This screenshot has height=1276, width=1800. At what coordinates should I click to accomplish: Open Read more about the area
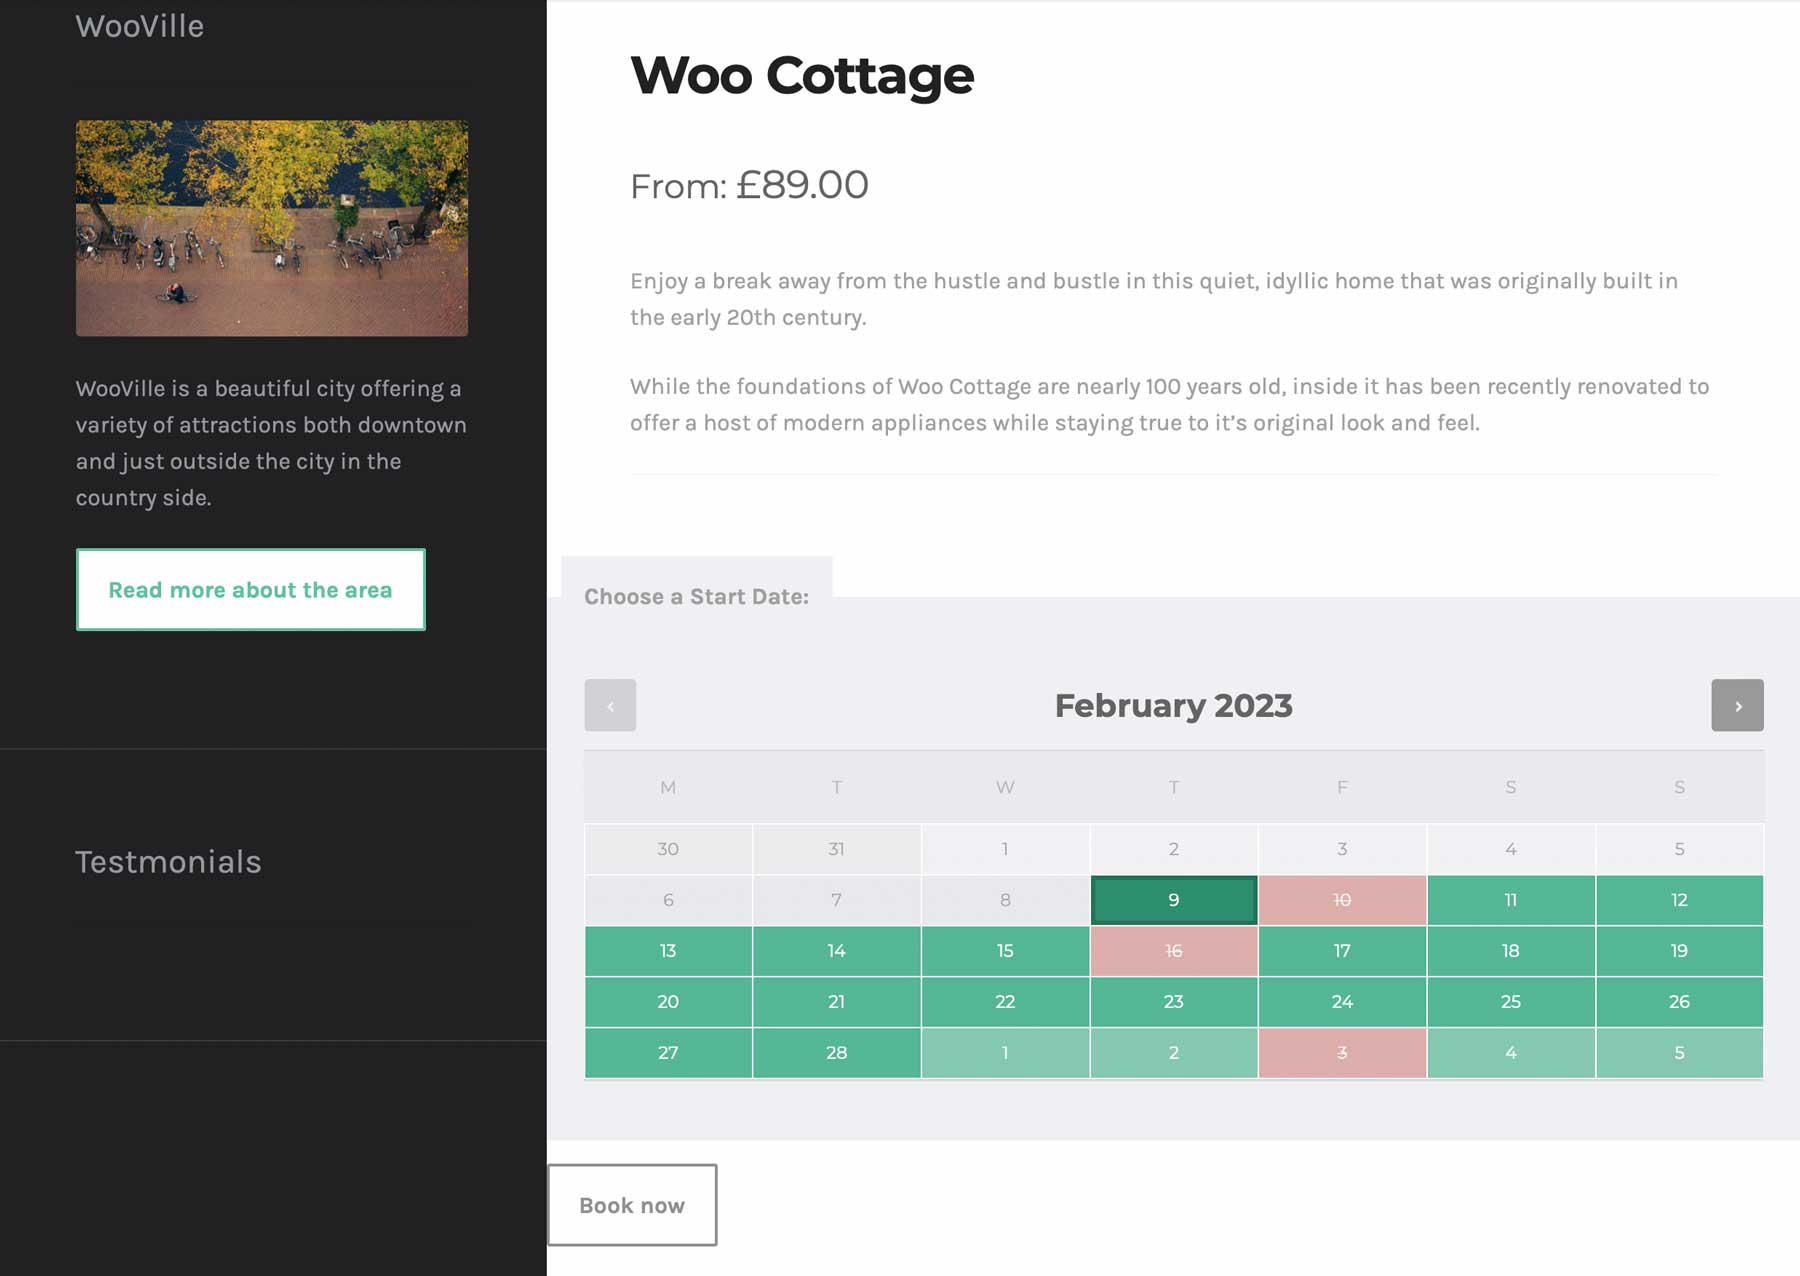click(250, 589)
